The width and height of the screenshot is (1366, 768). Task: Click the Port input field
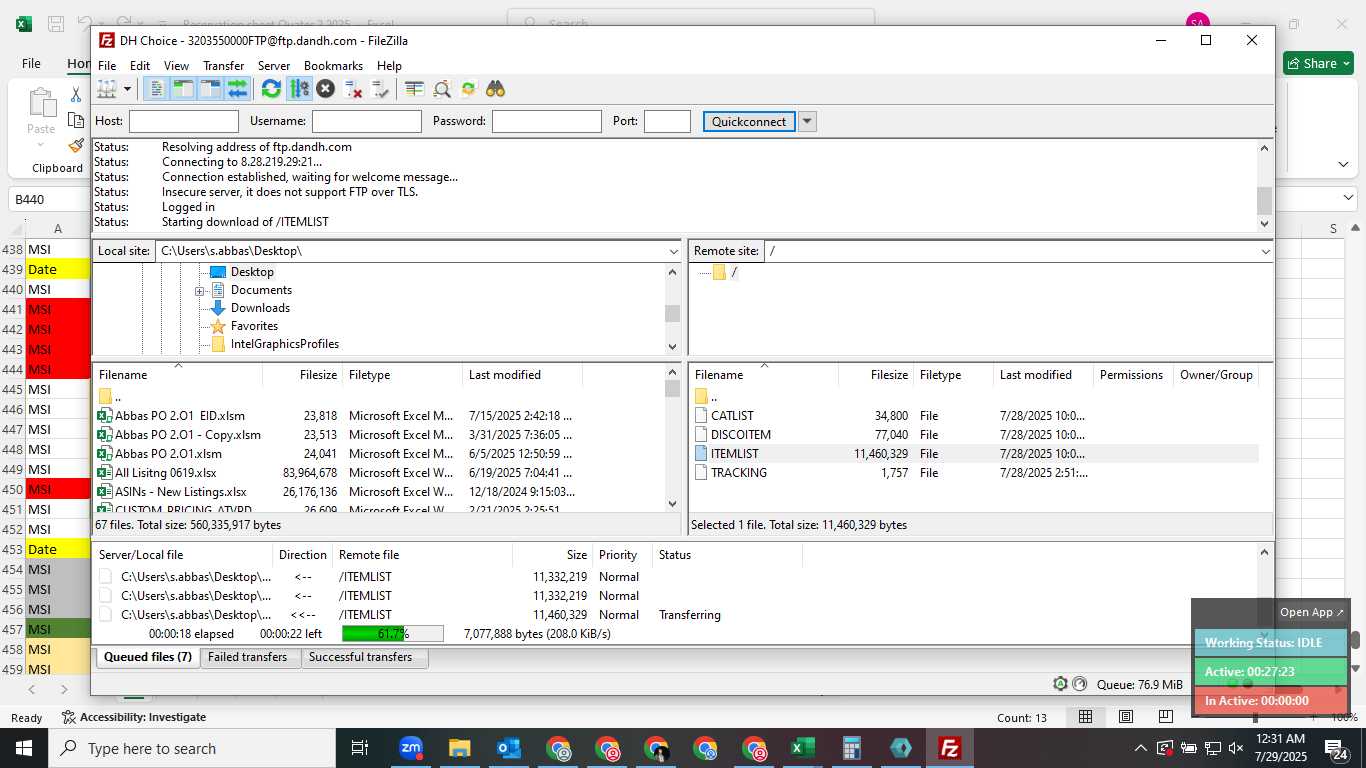(x=667, y=121)
